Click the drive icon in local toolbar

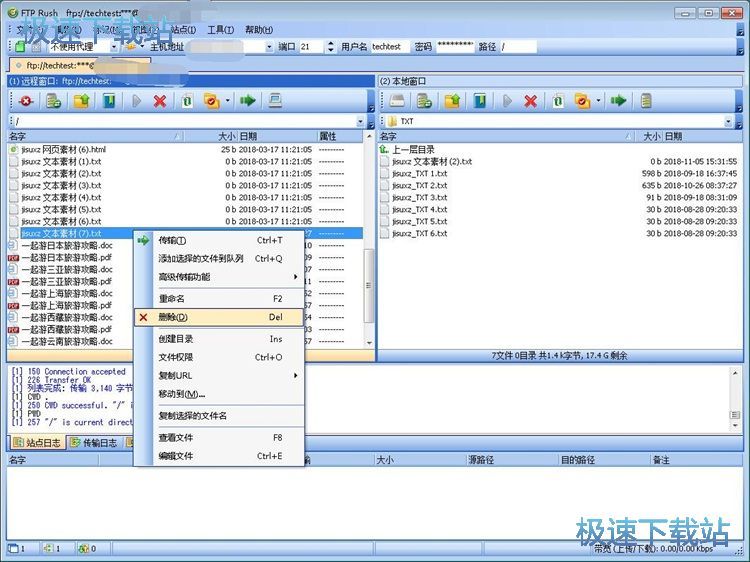coord(397,100)
